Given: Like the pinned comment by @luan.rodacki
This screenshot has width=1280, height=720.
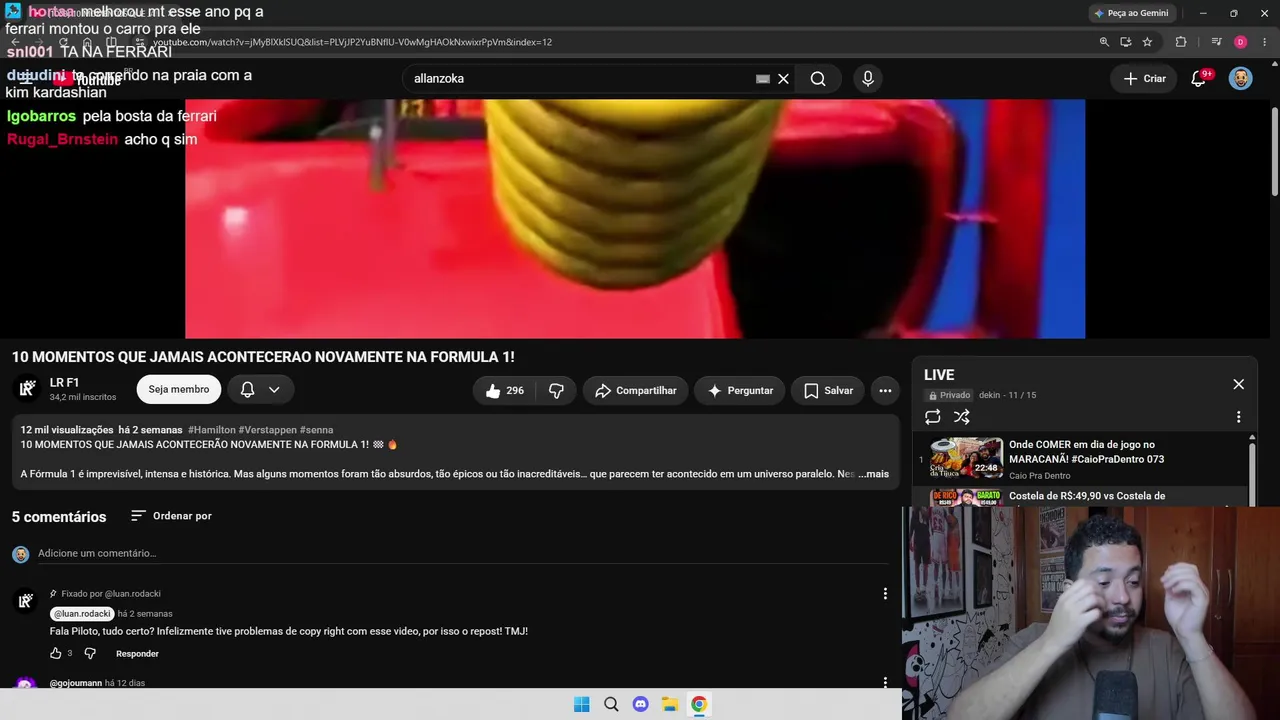Looking at the screenshot, I should point(56,654).
